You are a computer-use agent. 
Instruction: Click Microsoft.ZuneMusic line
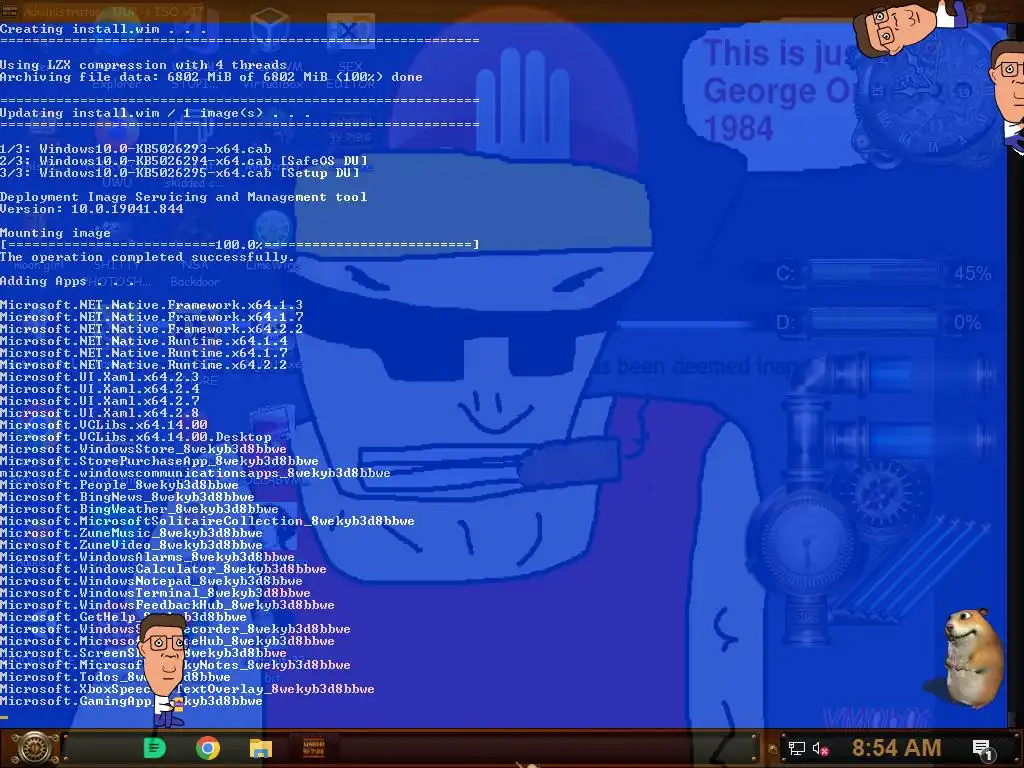click(x=131, y=533)
